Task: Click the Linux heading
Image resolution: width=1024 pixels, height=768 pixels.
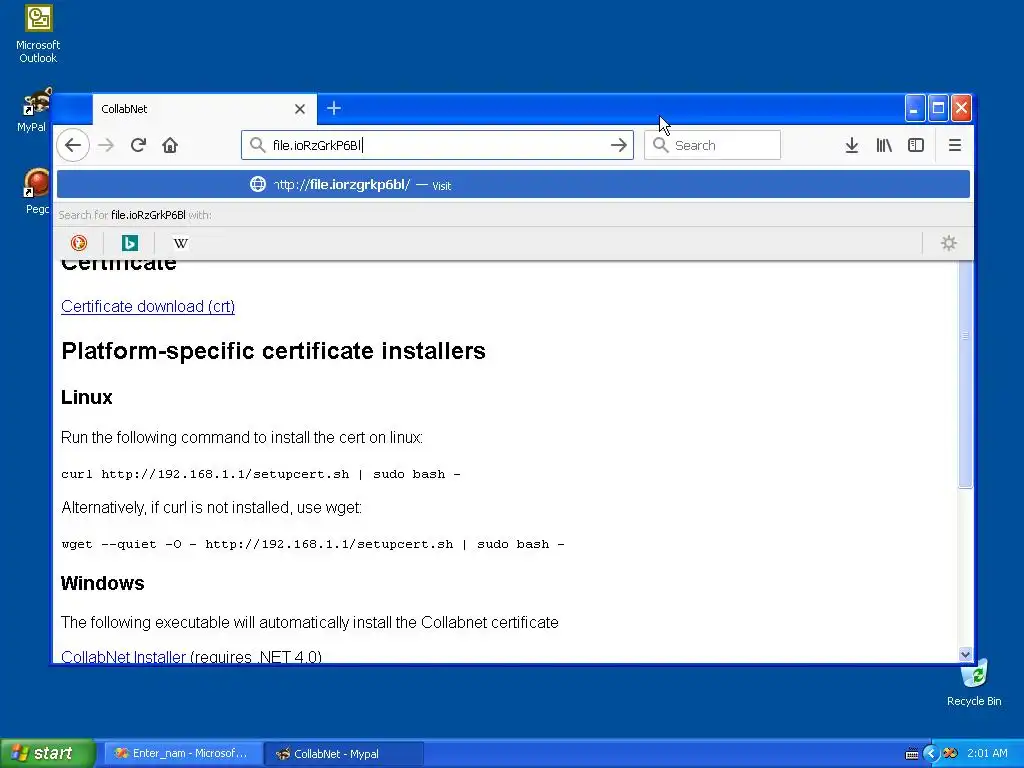Action: click(x=86, y=397)
